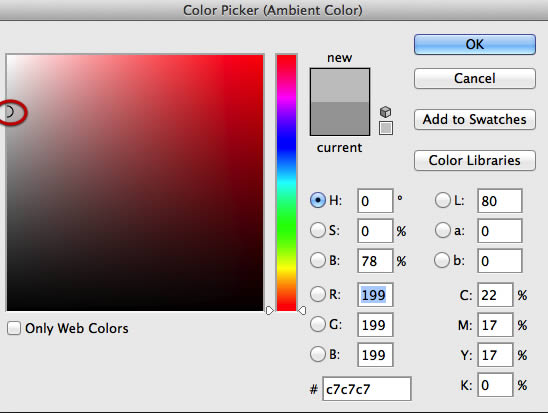The image size is (548, 413).
Task: Click the Y yellow percent field
Action: click(495, 355)
